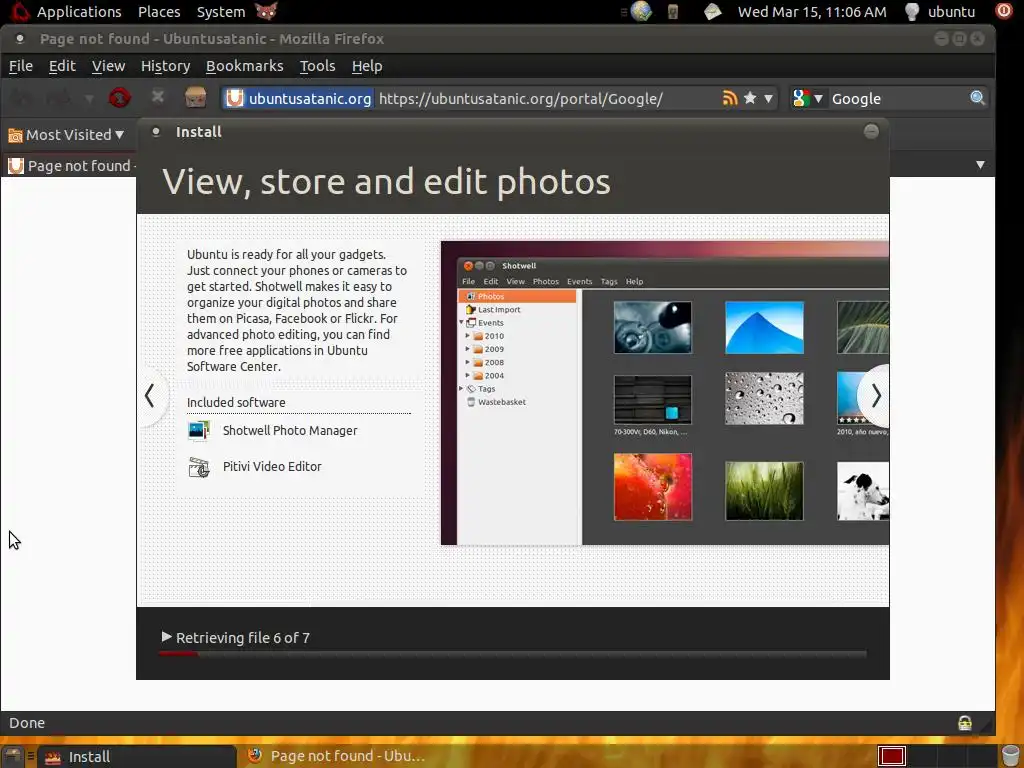Select Last Import in Shotwell sidebar
Screen dimensions: 1024x768
coord(498,310)
